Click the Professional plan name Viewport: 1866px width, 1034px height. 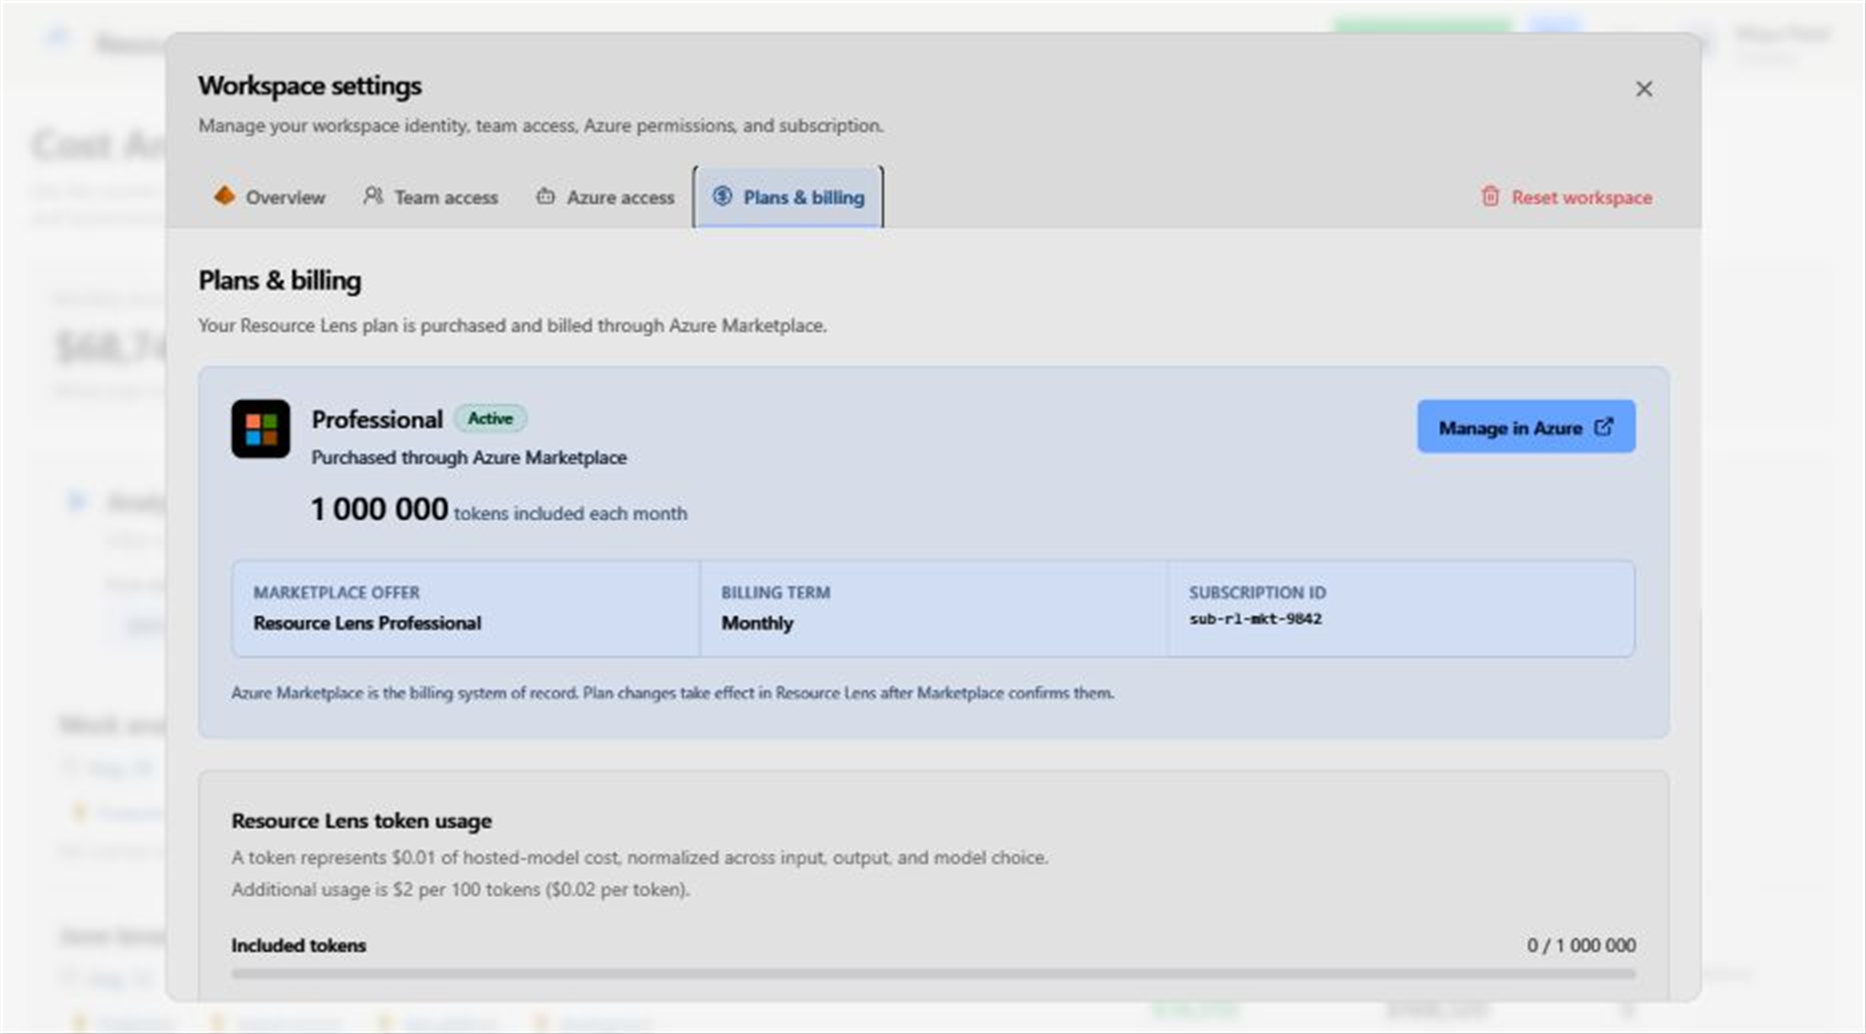377,419
